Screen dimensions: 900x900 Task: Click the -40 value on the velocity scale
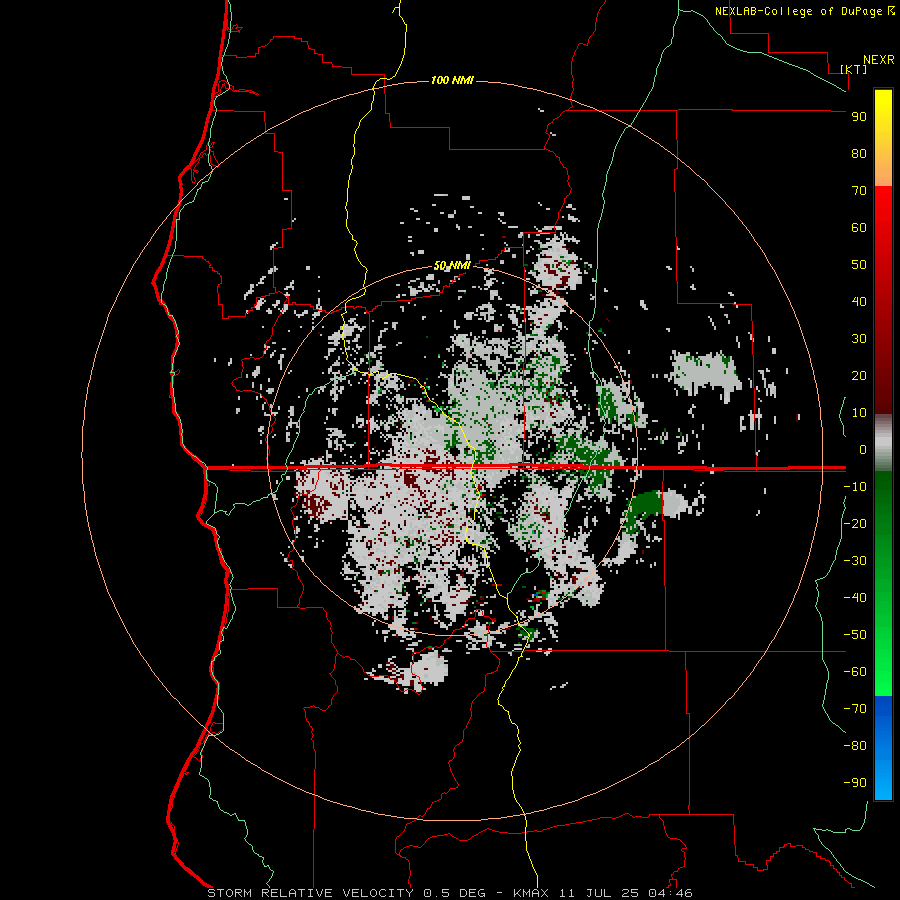click(855, 598)
